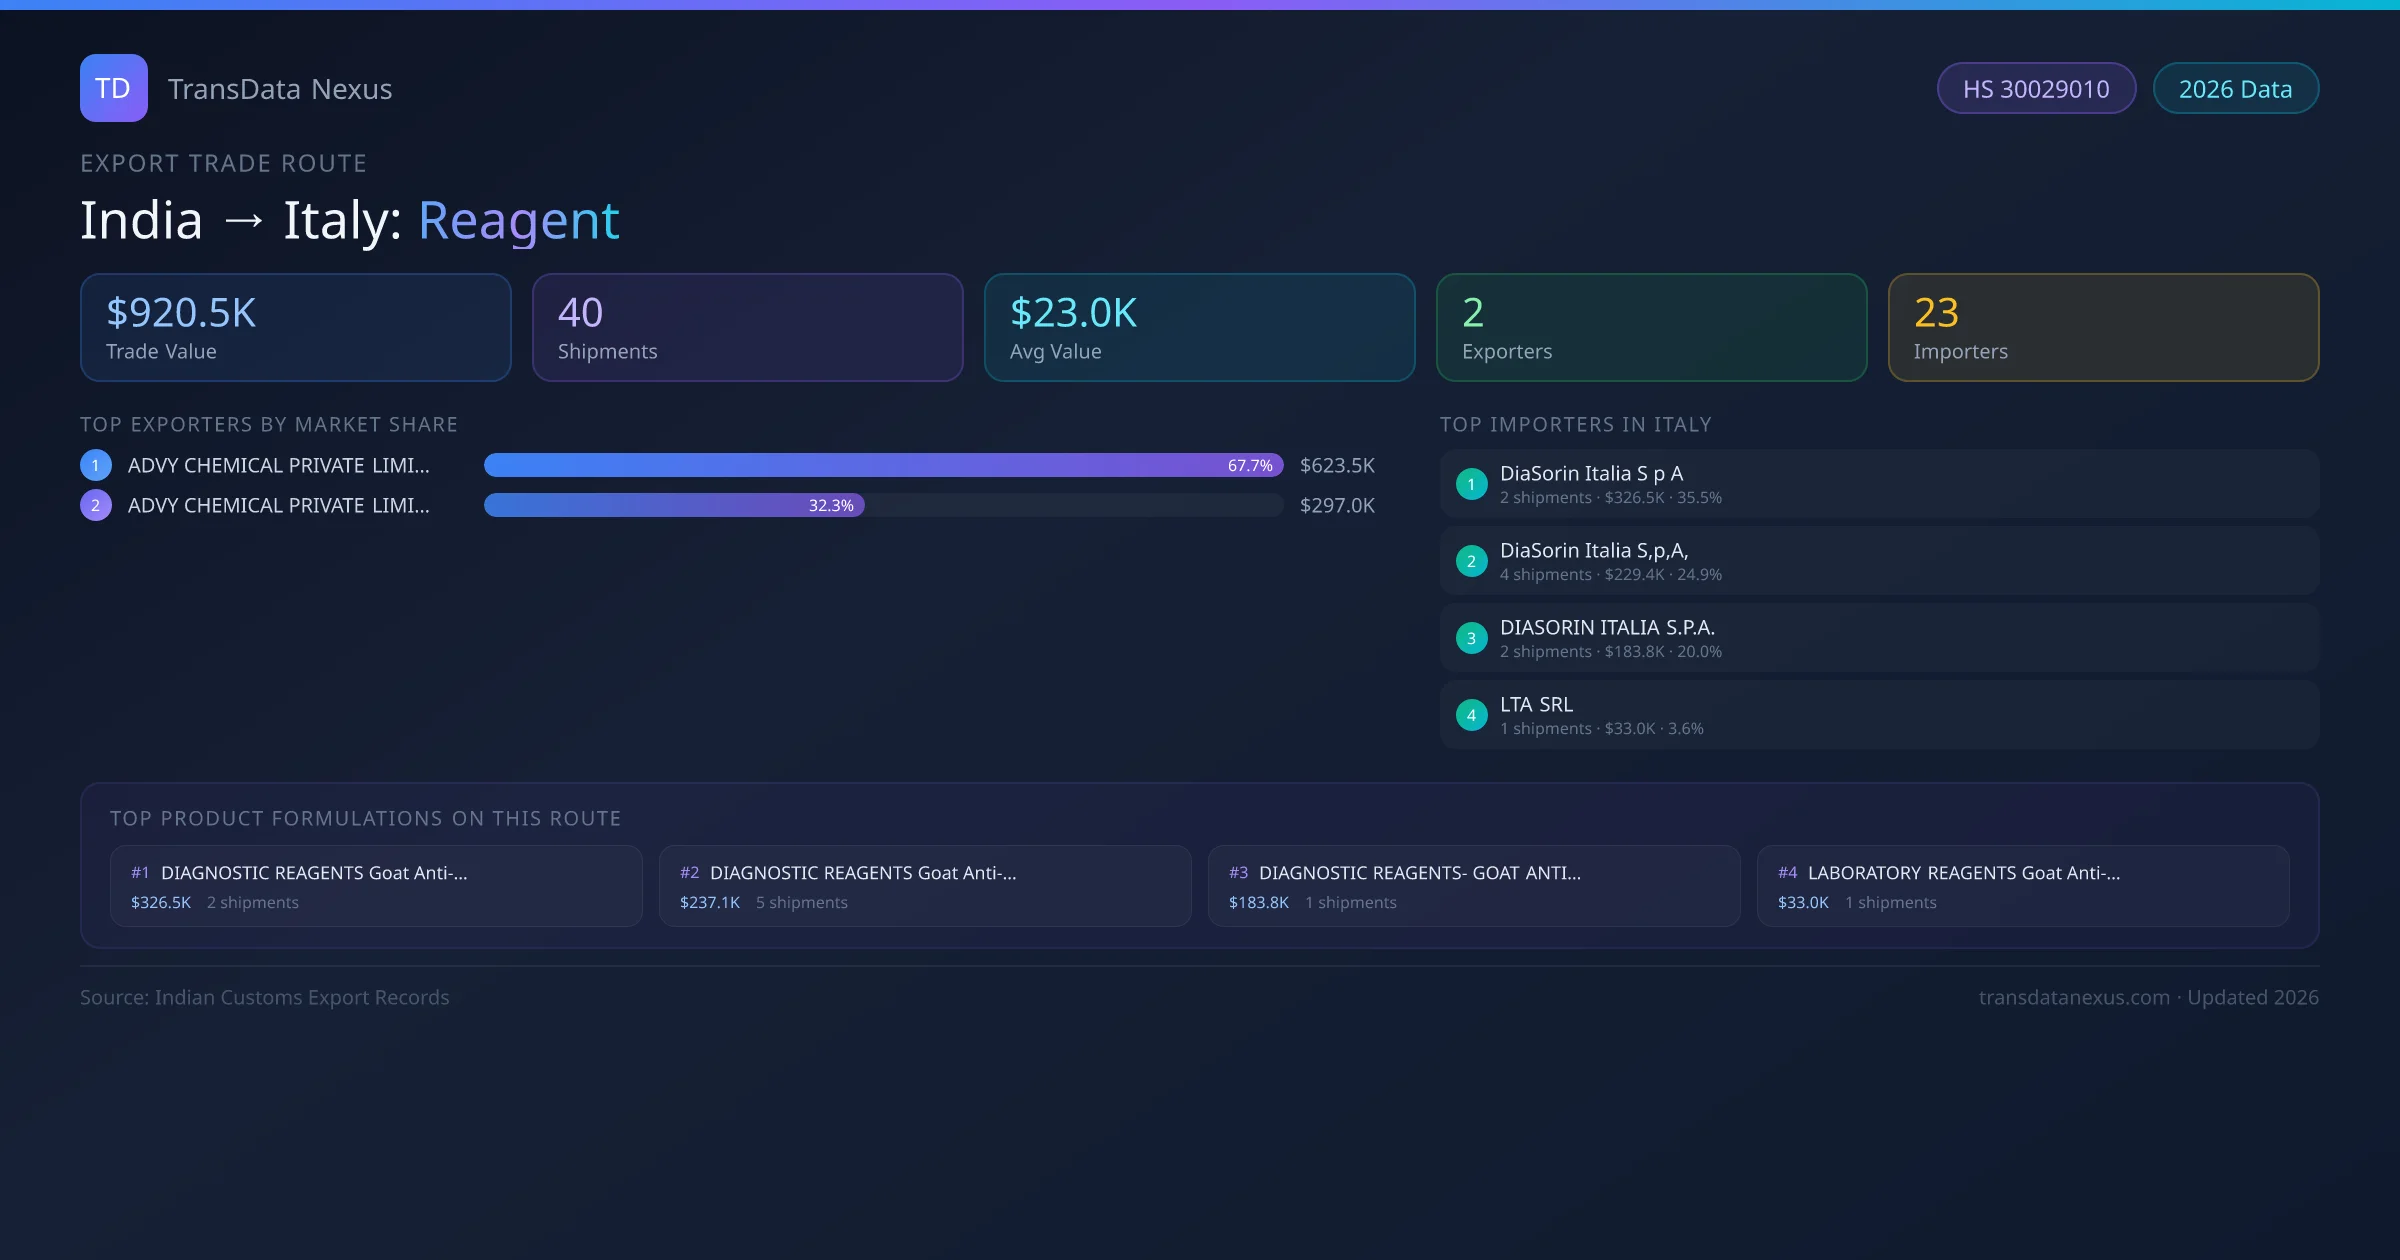Click the rank 2 exporter badge
2400x1260 pixels.
point(96,505)
